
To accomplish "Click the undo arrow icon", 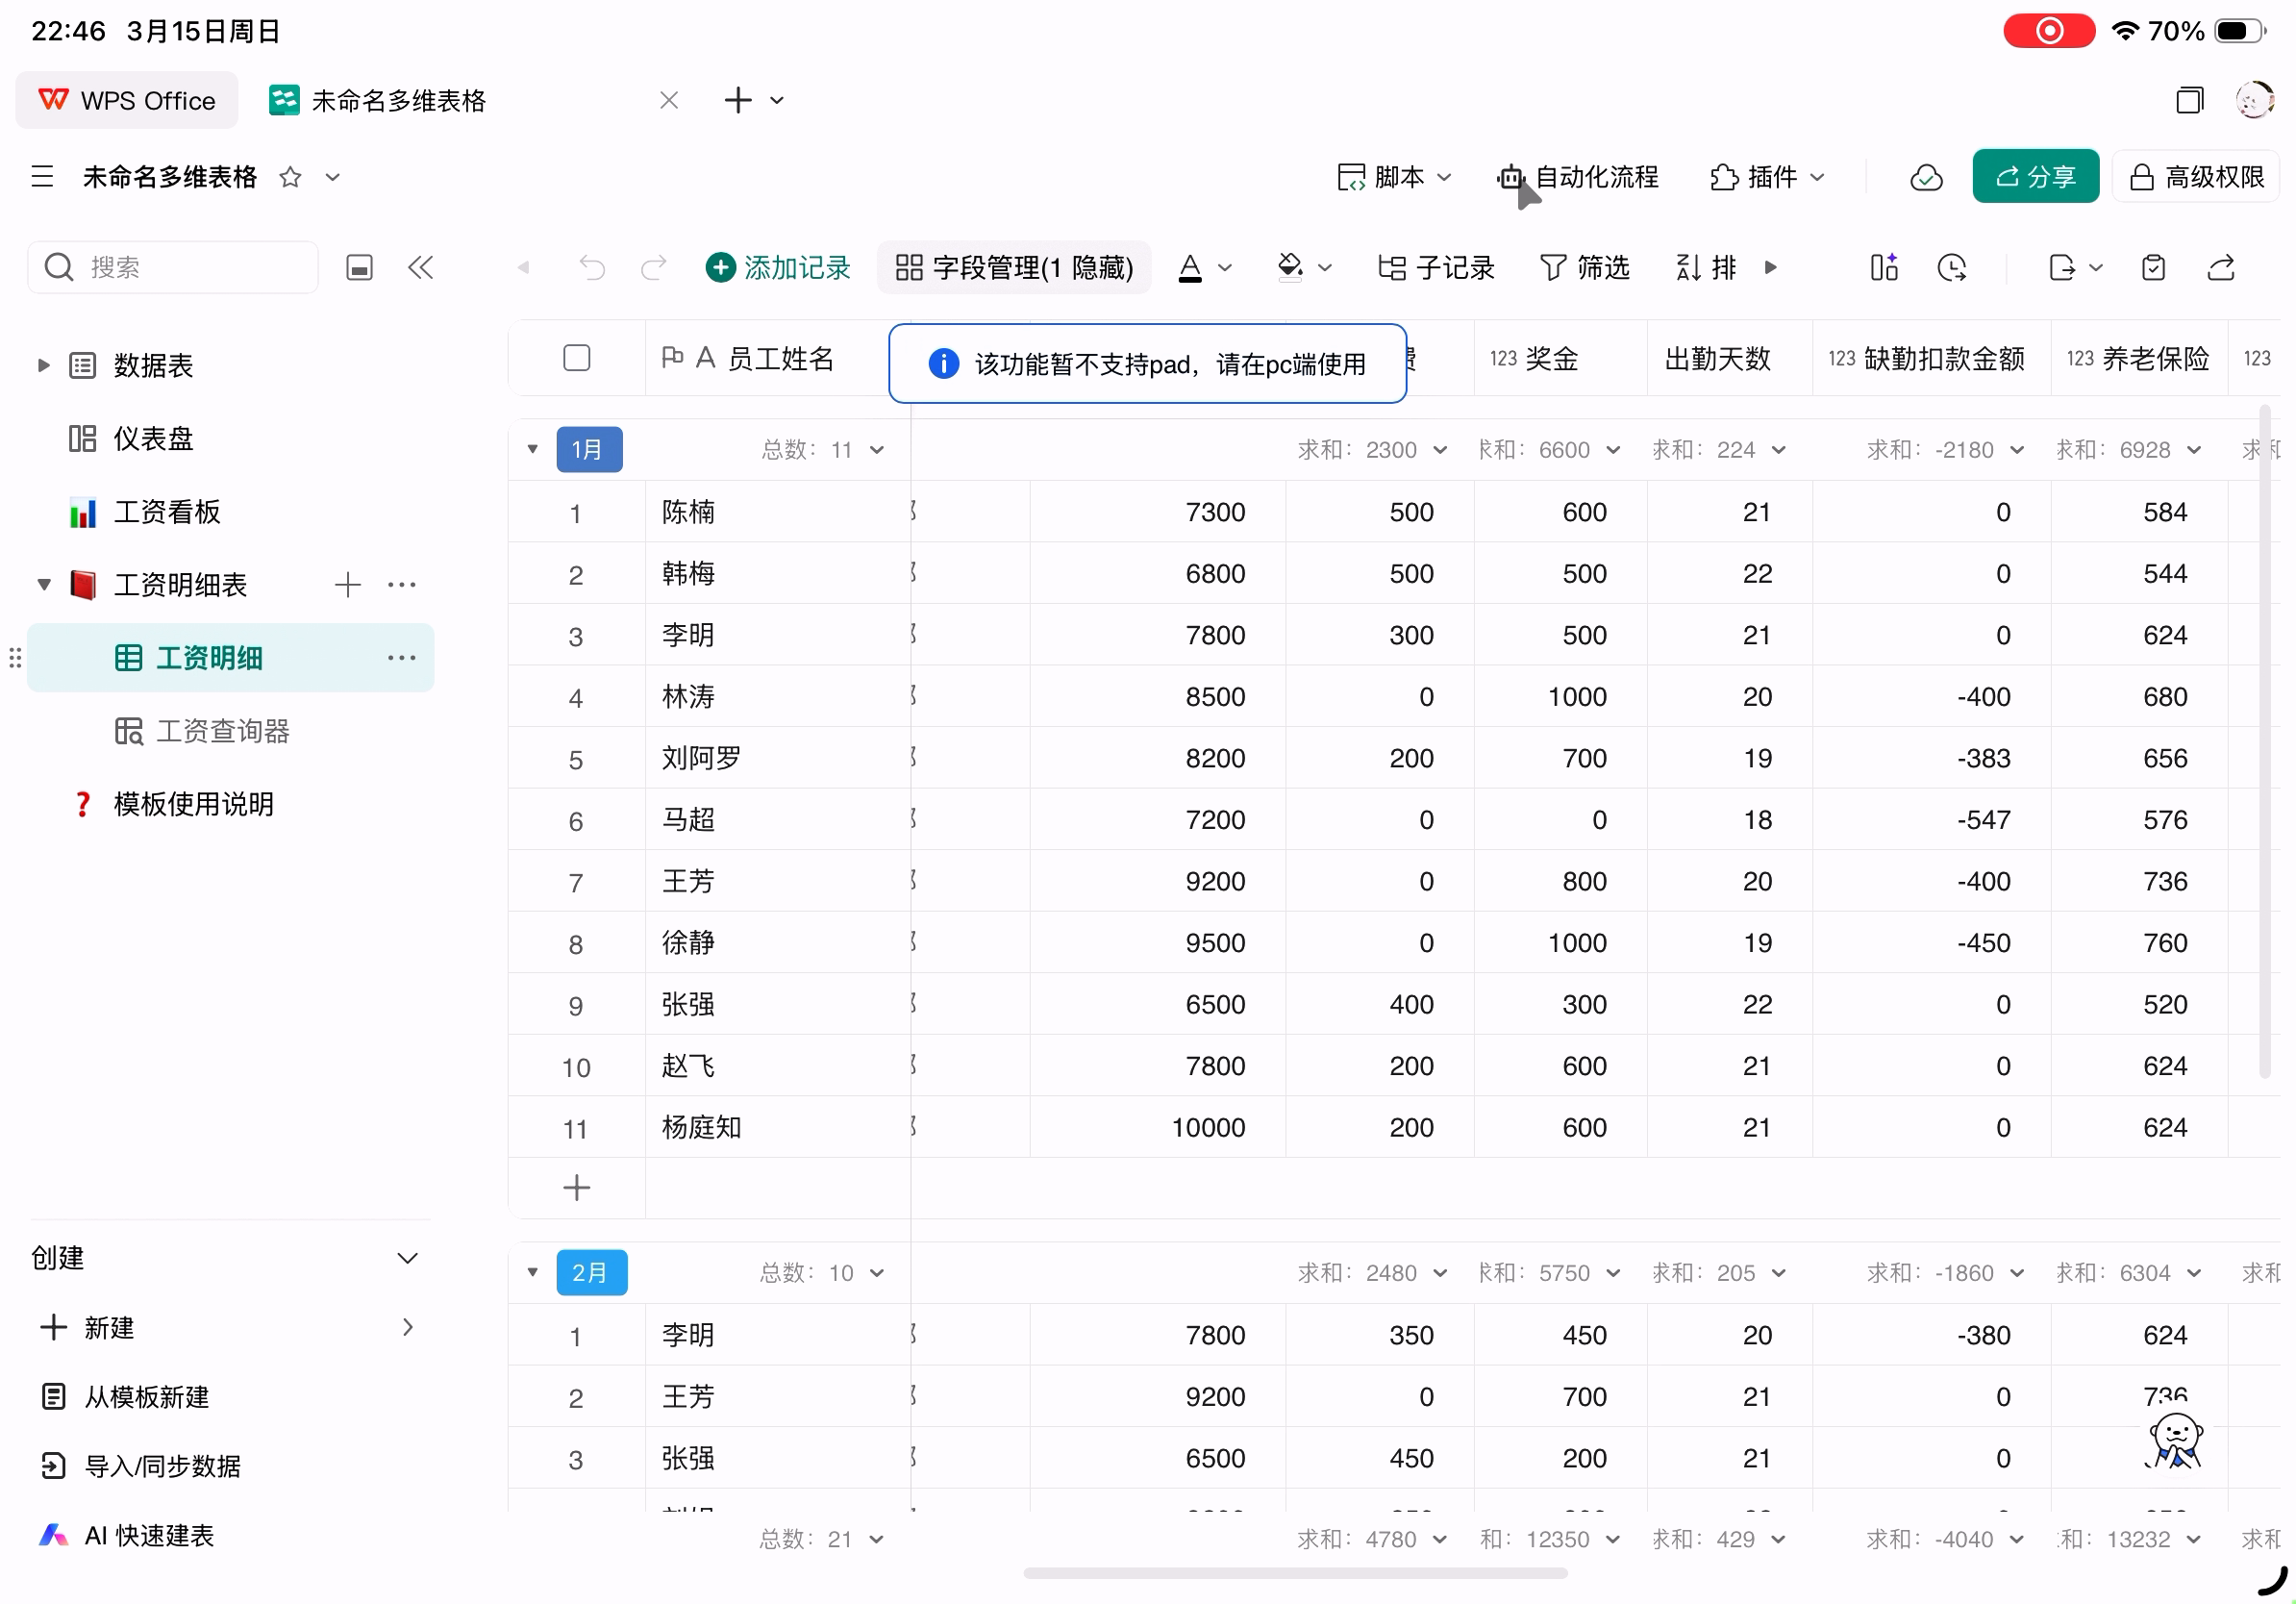I will tap(592, 268).
